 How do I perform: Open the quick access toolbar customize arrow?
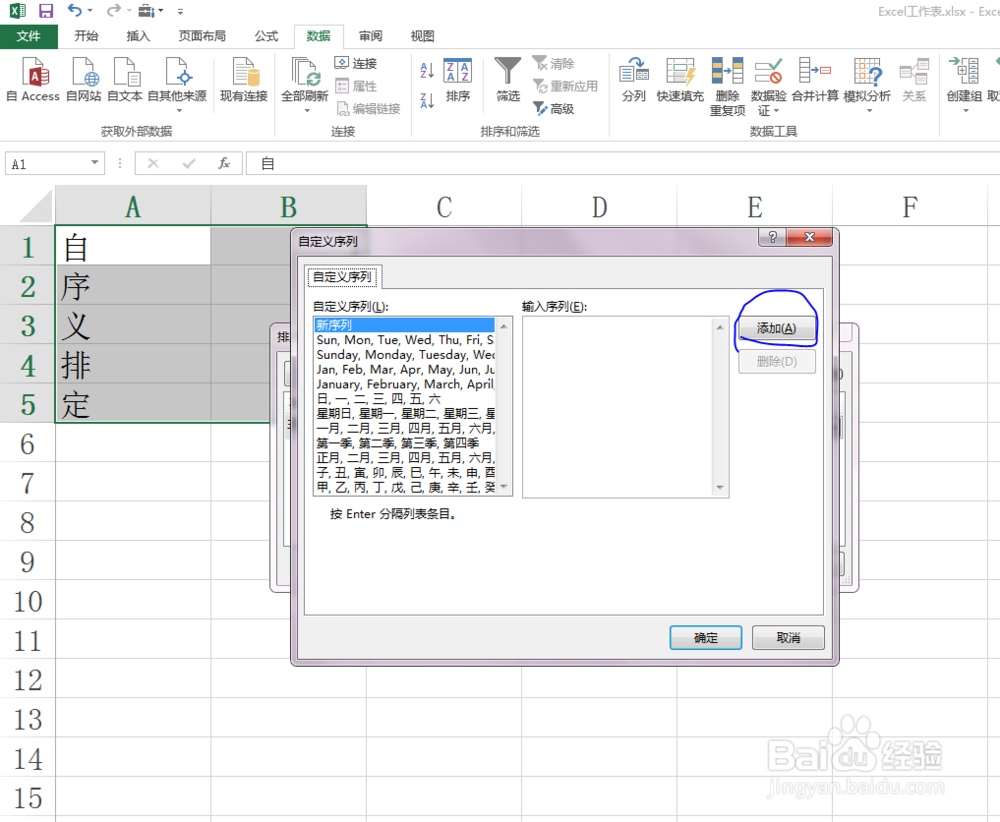point(180,11)
